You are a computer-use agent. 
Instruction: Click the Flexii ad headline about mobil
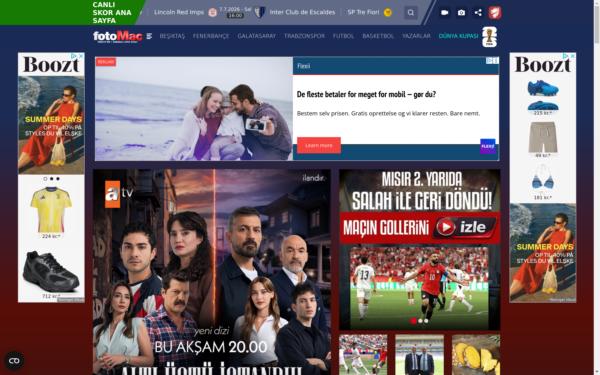(366, 94)
